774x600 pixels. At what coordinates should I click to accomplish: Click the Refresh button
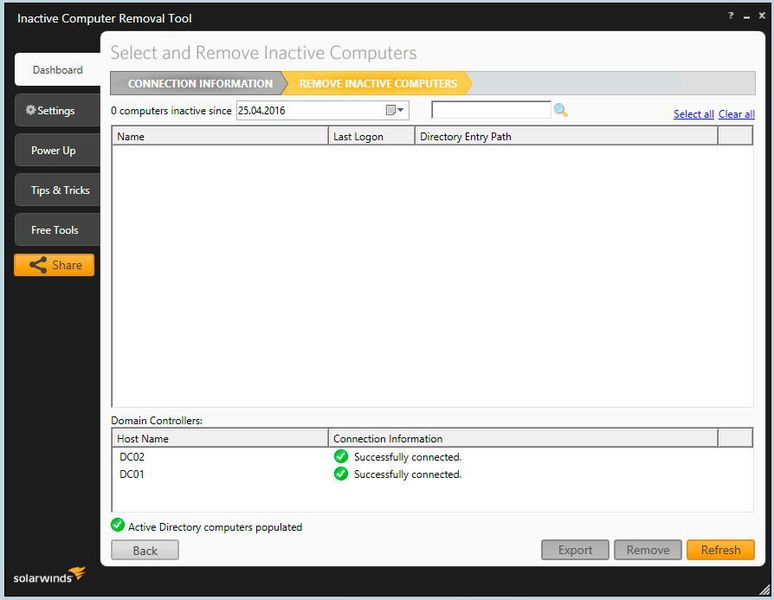[x=721, y=550]
